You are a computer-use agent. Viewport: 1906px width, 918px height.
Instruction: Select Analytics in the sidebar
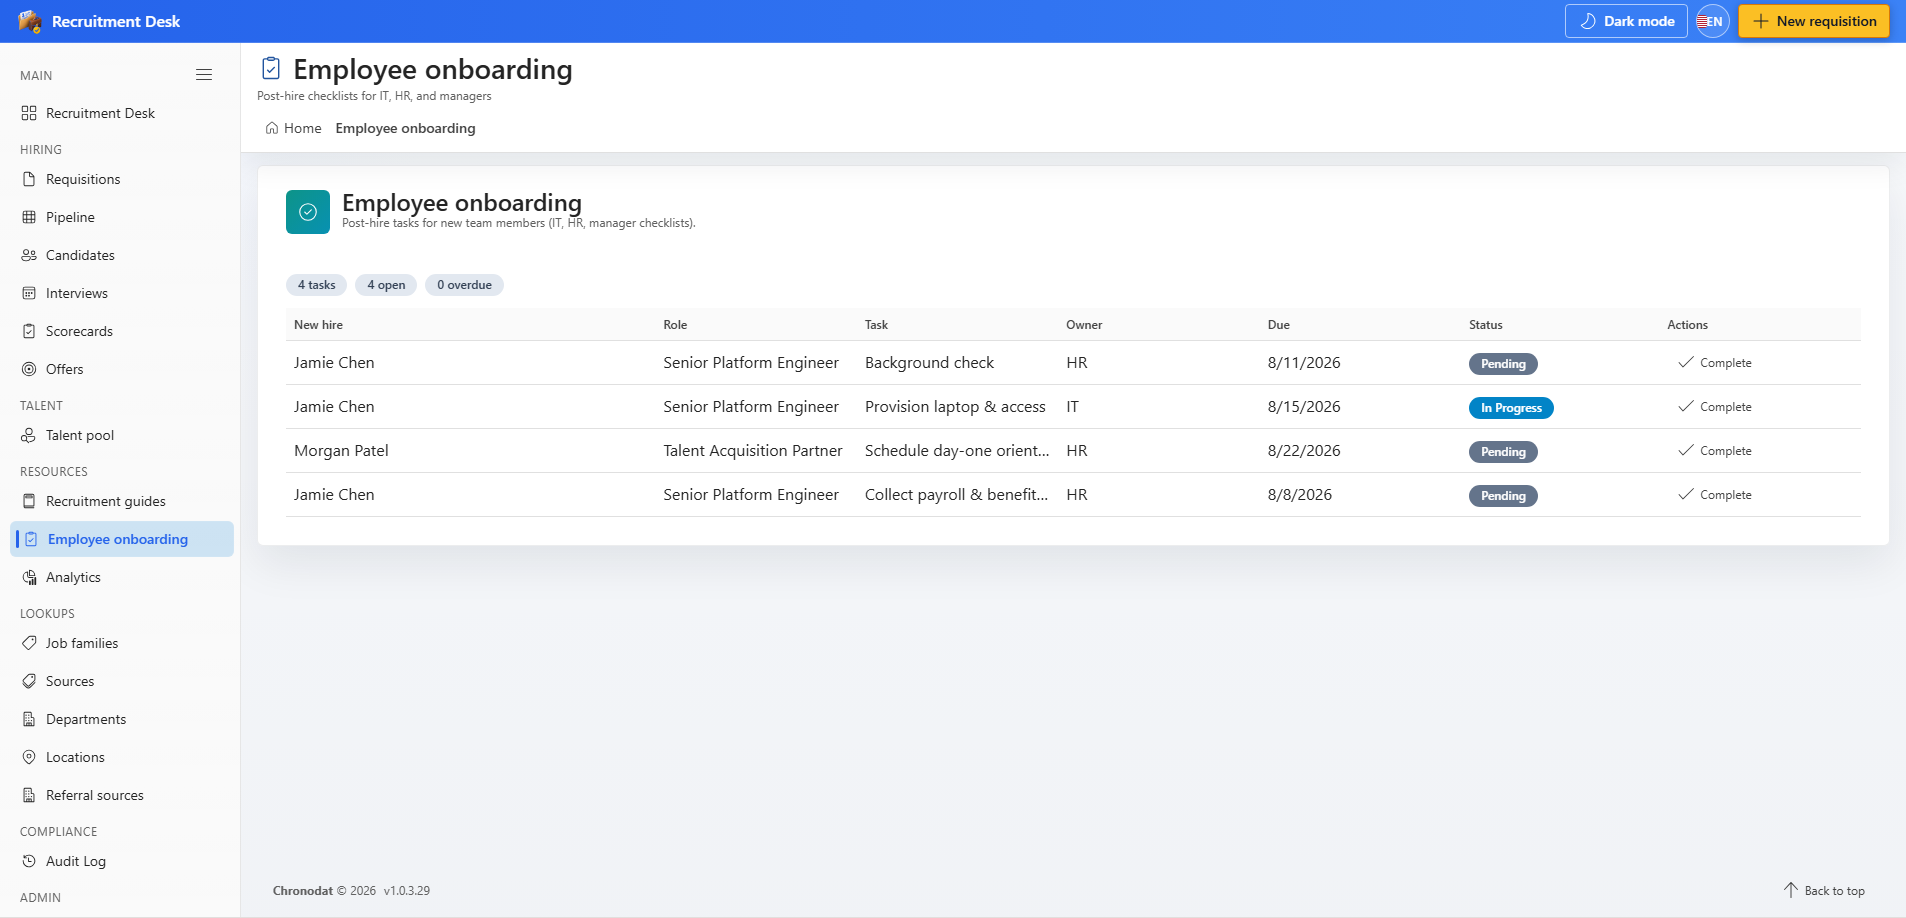pos(122,577)
